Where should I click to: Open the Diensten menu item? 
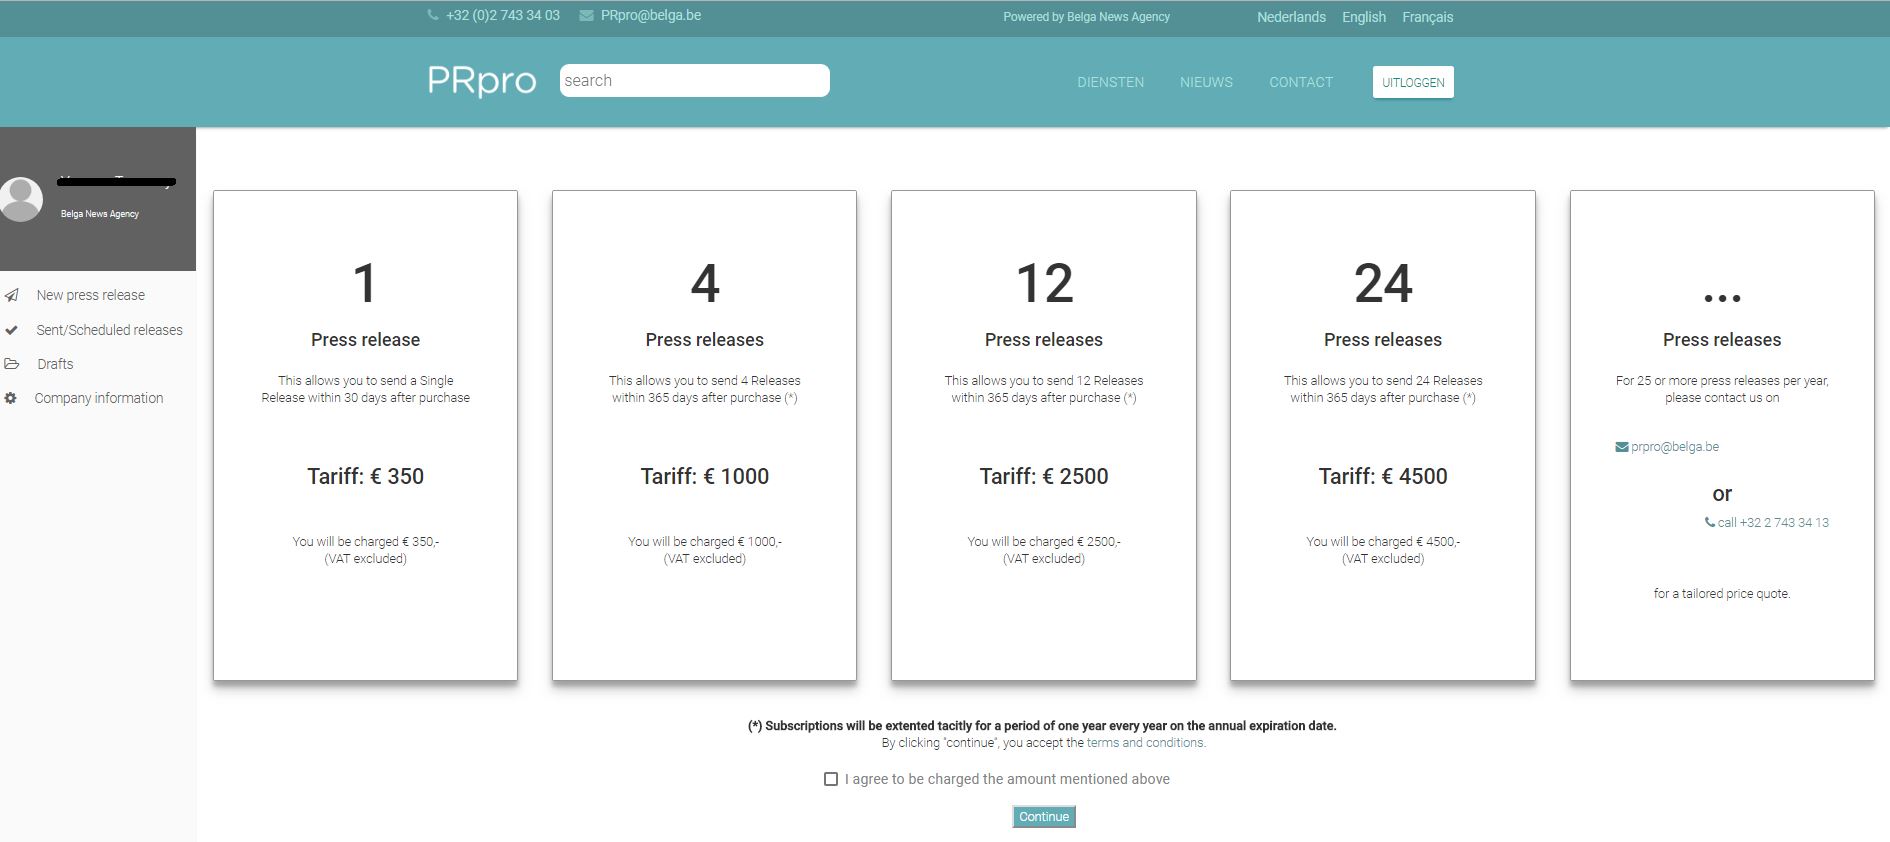(1110, 82)
